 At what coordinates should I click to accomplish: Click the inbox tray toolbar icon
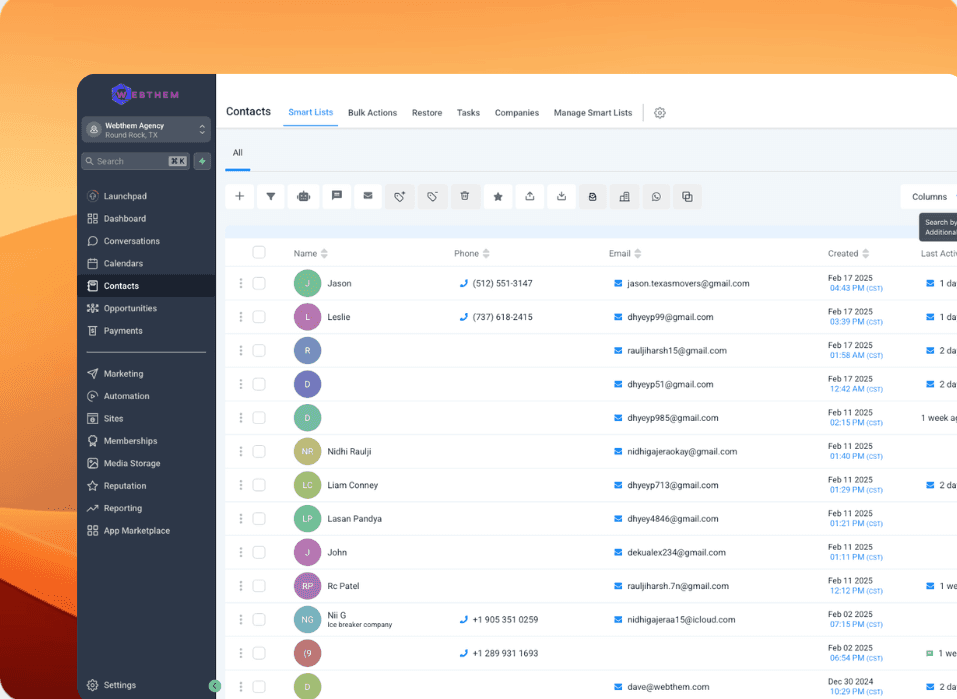coord(593,197)
